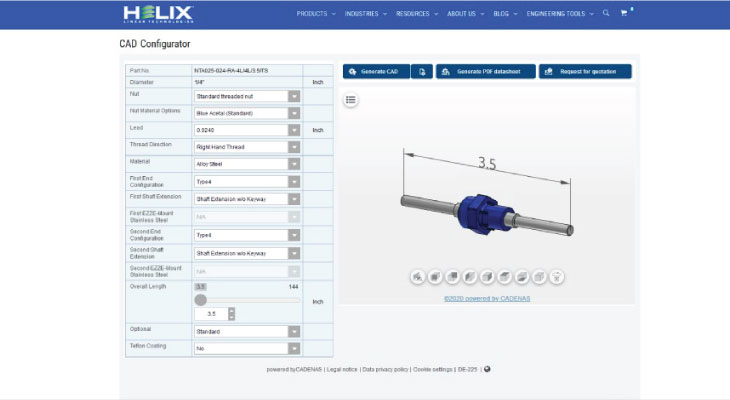
Task: Click Request for quotation button
Action: coord(585,72)
